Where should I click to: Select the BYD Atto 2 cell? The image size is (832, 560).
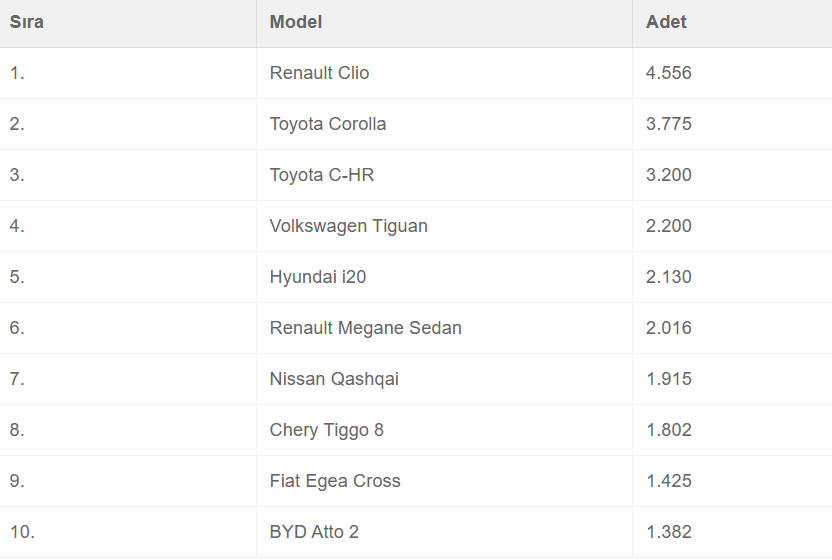(x=313, y=532)
